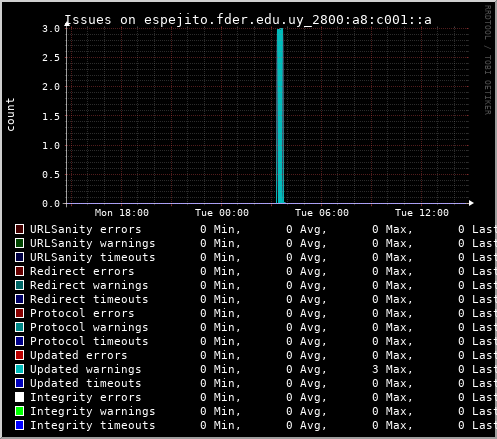Click the Updated errors red swatch
Screen dimensions: 497x439
click(19, 355)
